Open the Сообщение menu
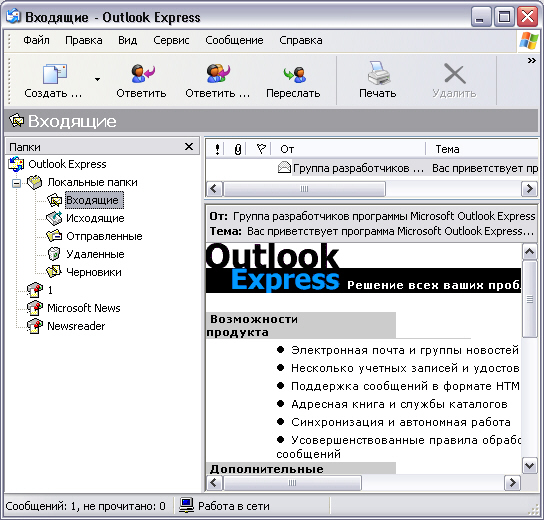Screen dimensions: 544x520 tap(234, 40)
